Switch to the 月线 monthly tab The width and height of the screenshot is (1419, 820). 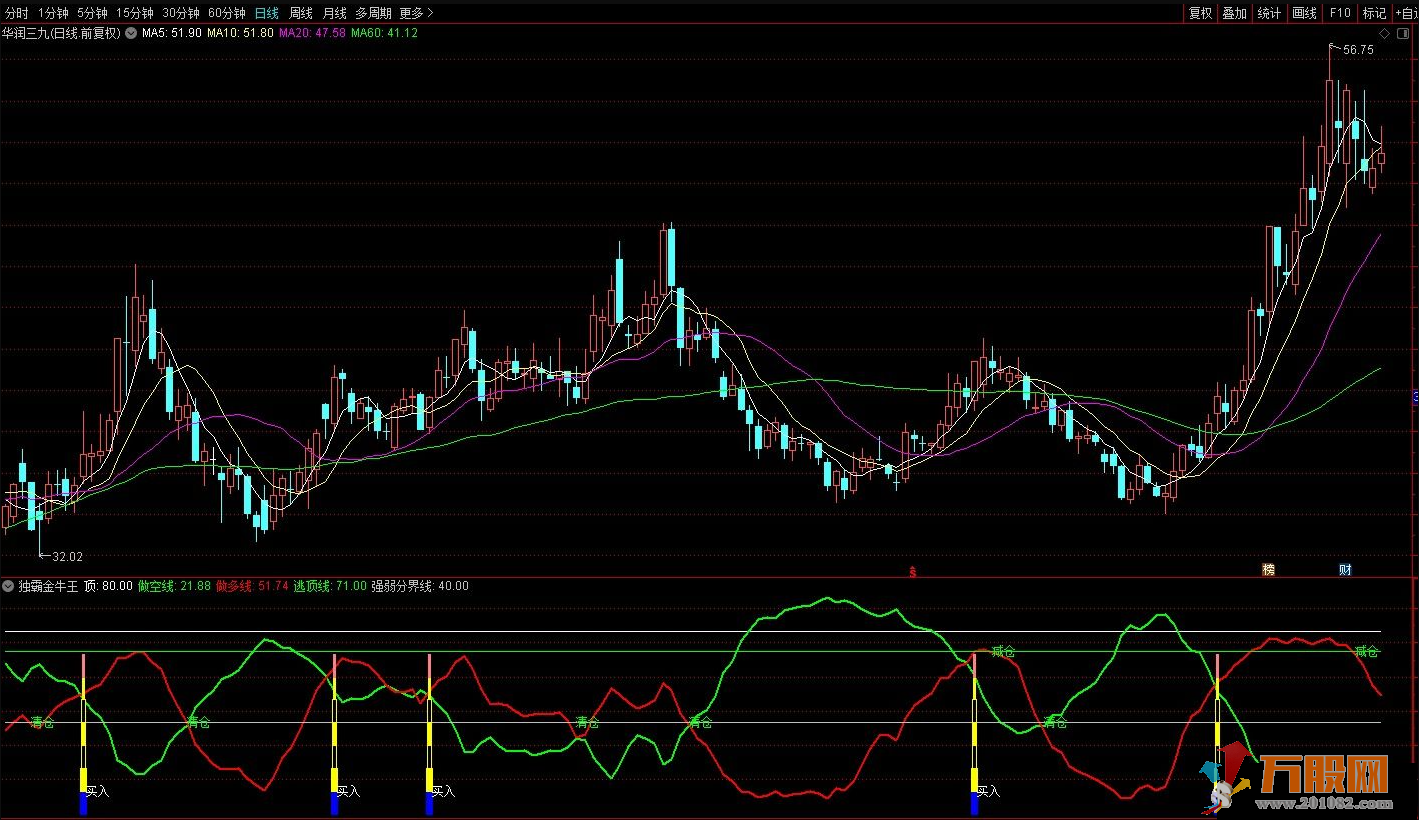(x=334, y=13)
